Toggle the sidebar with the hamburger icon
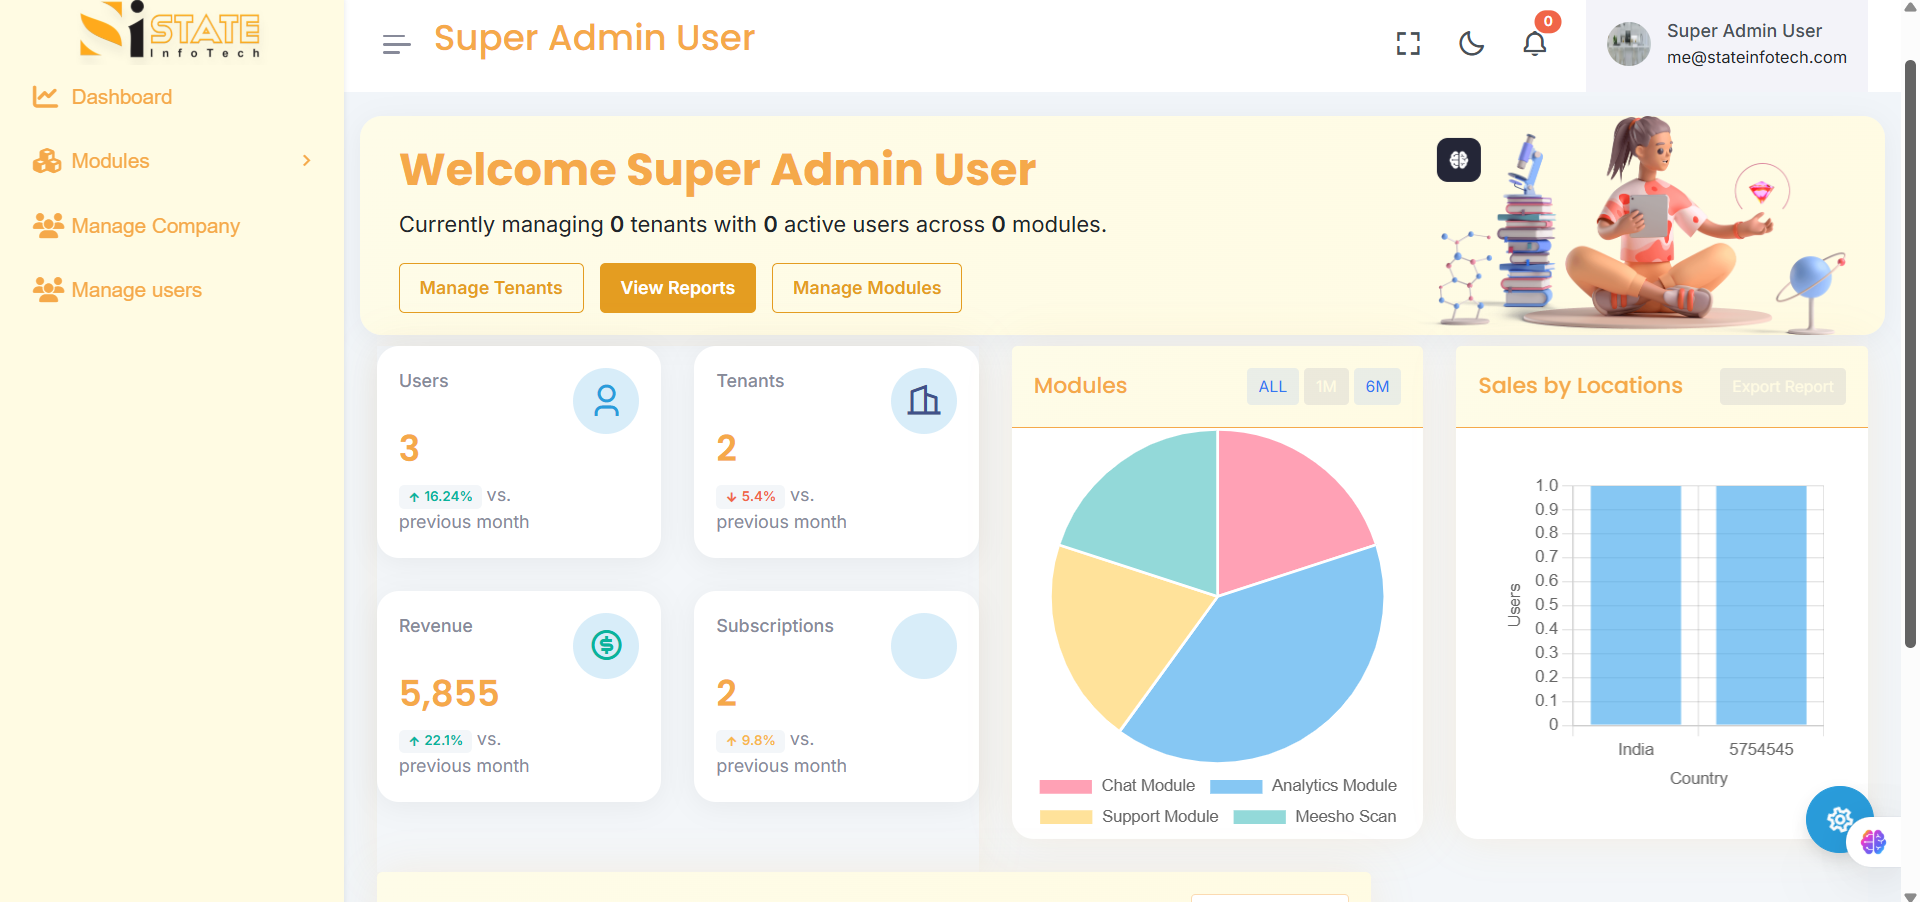 point(395,43)
